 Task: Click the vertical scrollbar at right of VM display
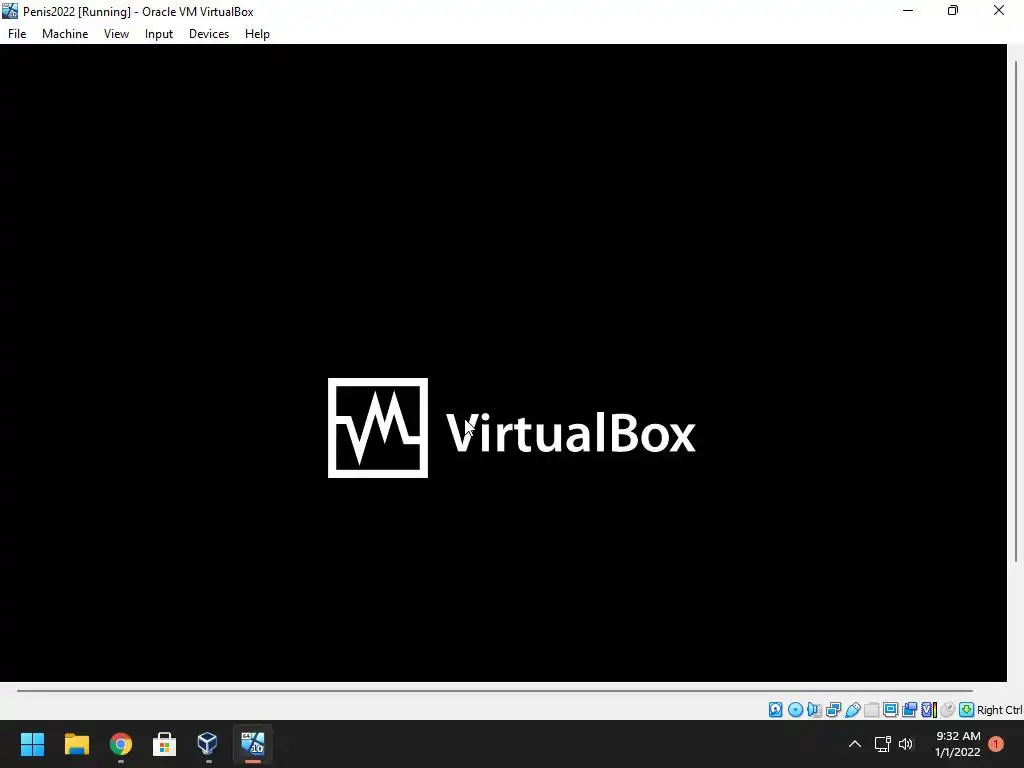click(1016, 311)
